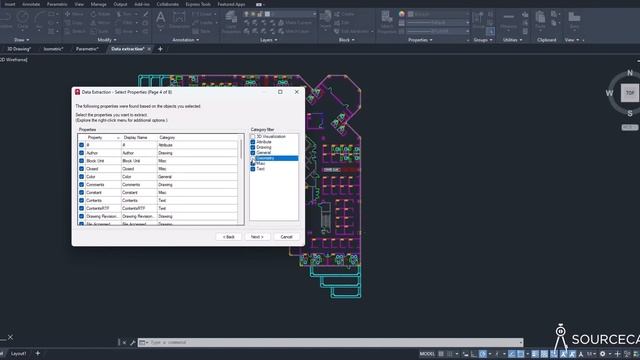640x360 pixels.
Task: Expand the Properties panel dropdown
Action: [x=420, y=40]
